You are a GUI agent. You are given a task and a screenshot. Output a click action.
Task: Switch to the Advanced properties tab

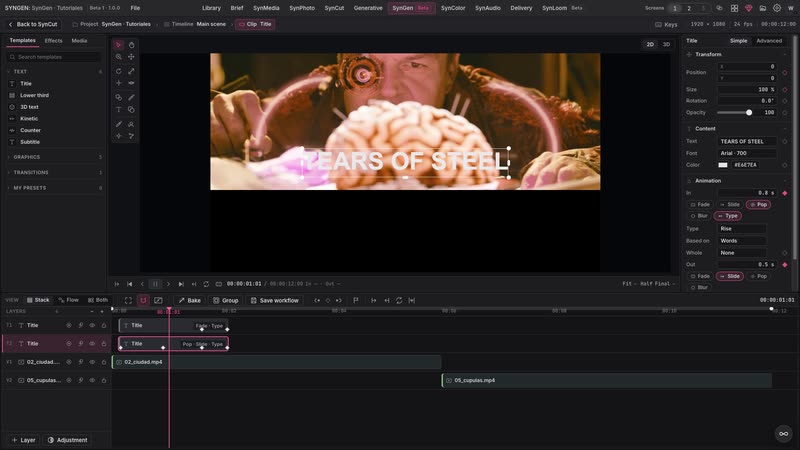[x=769, y=41]
